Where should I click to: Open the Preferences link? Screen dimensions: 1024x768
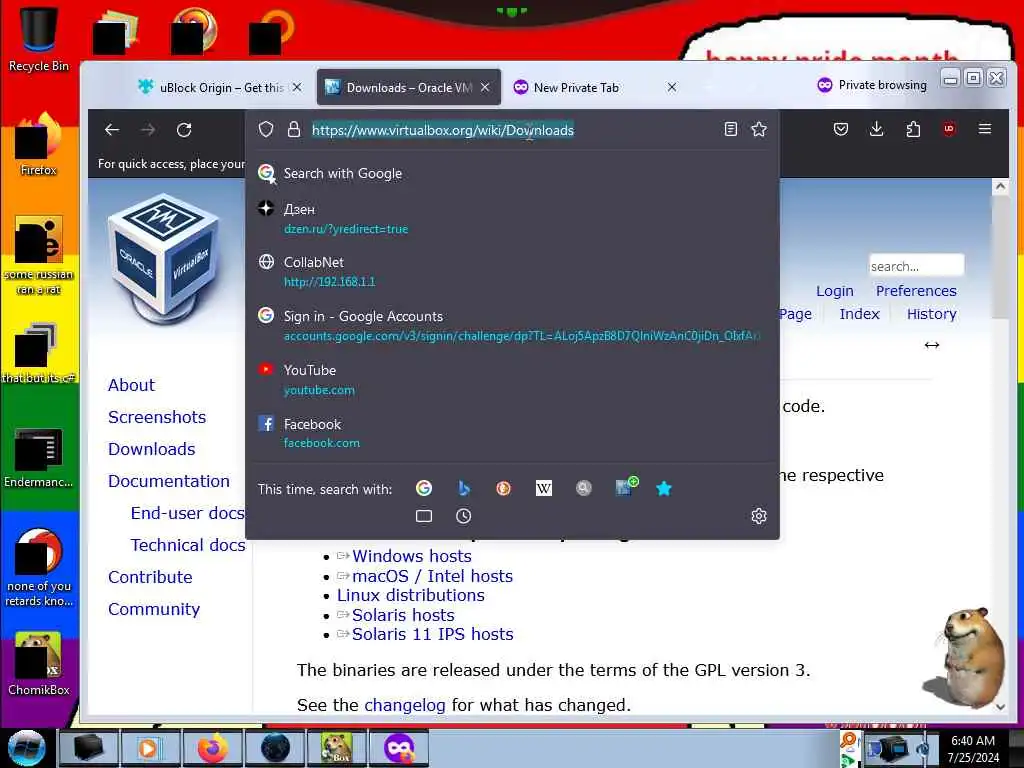(x=916, y=291)
